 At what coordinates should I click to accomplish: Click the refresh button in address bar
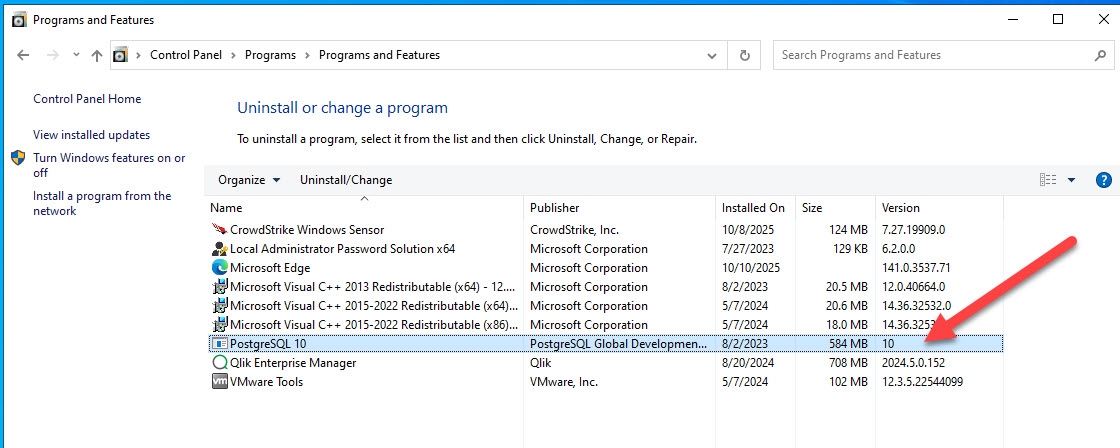click(744, 55)
